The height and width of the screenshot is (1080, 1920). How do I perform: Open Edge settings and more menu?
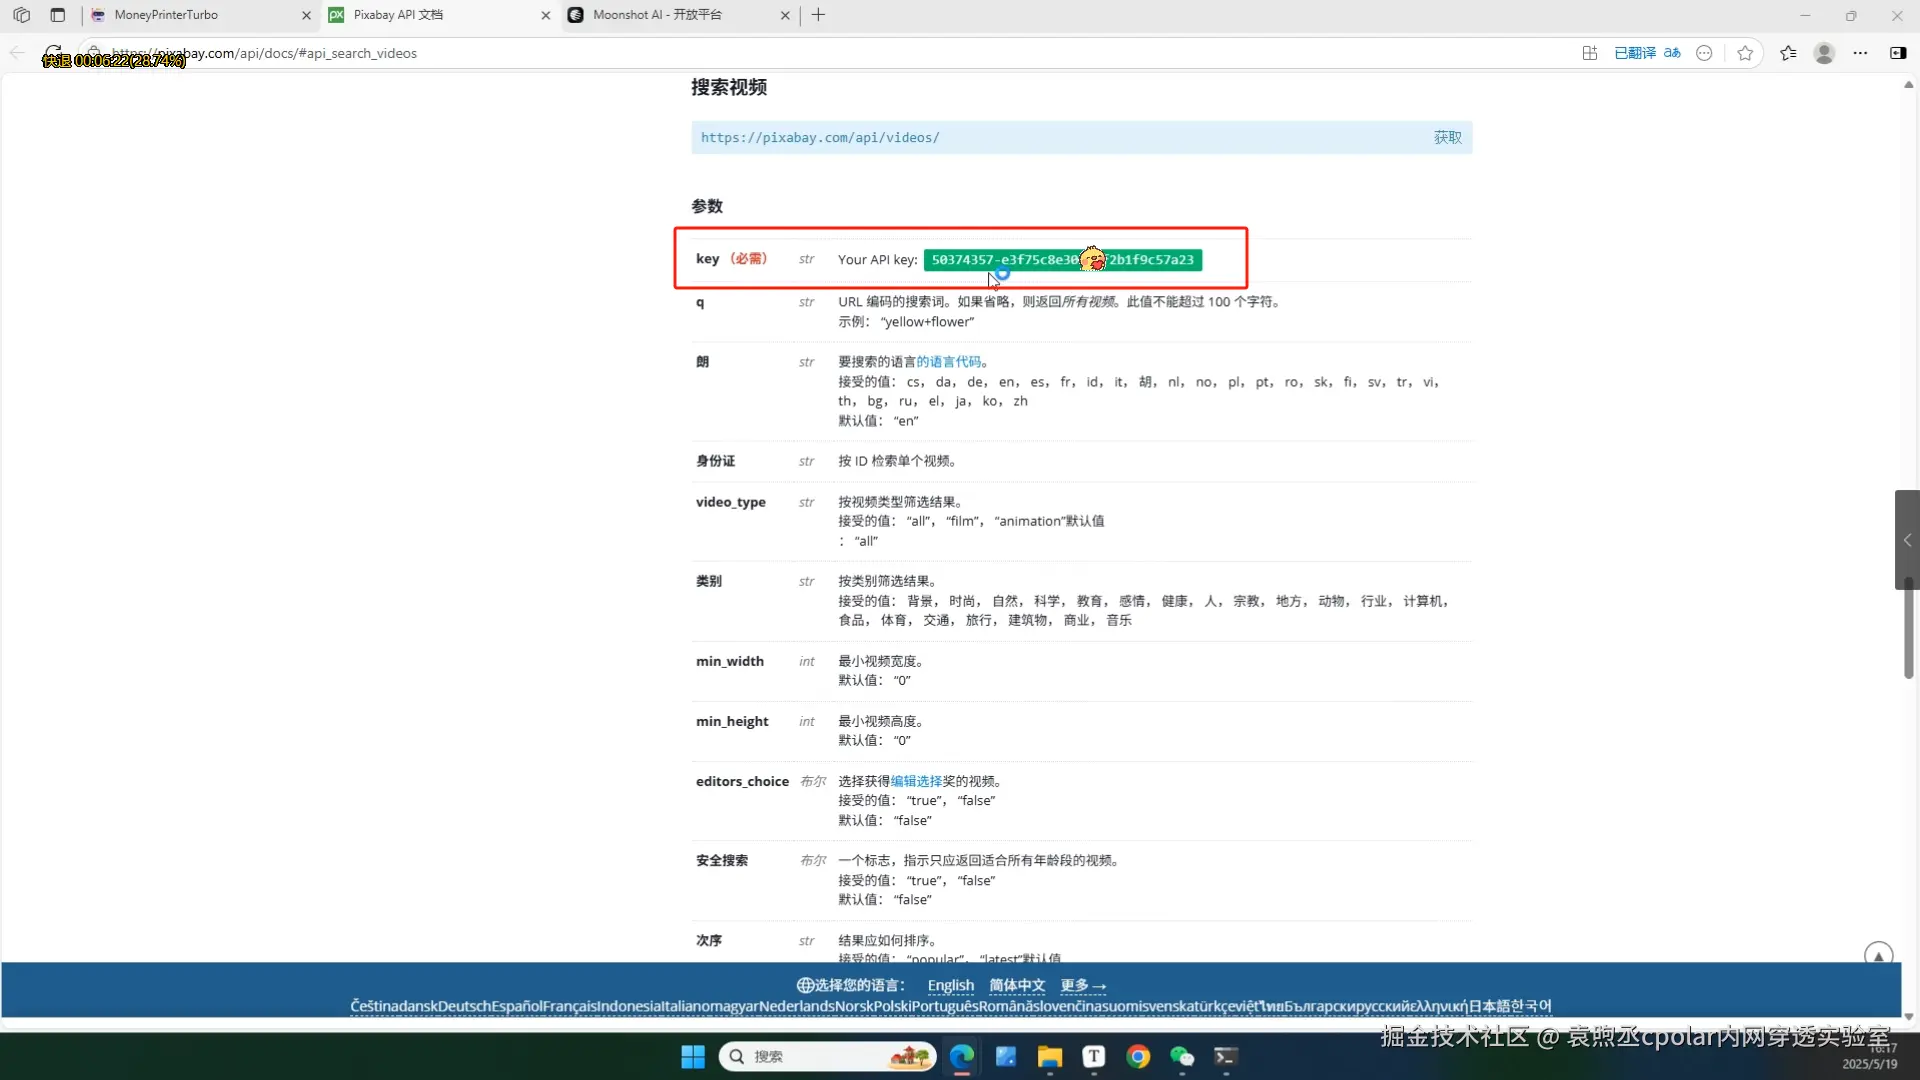1860,53
